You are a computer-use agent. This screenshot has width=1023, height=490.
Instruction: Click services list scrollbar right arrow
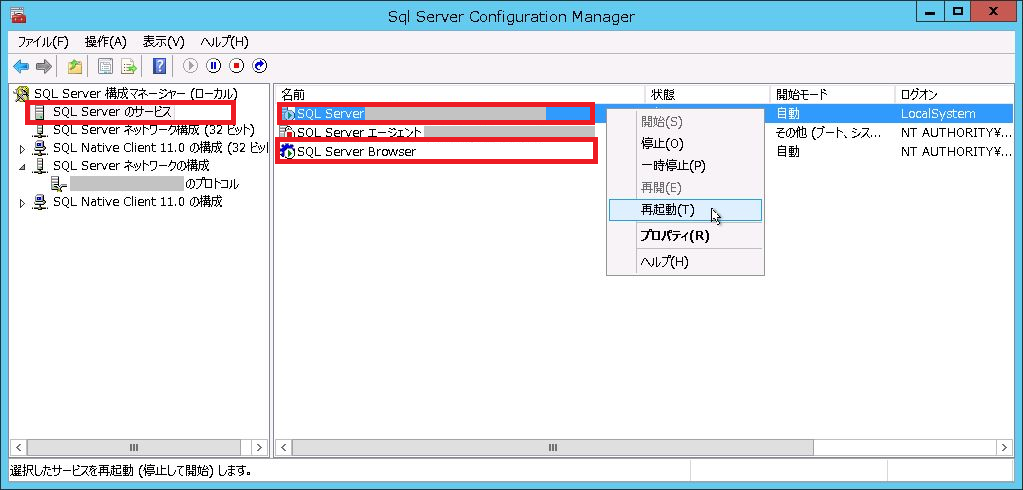point(1005,448)
